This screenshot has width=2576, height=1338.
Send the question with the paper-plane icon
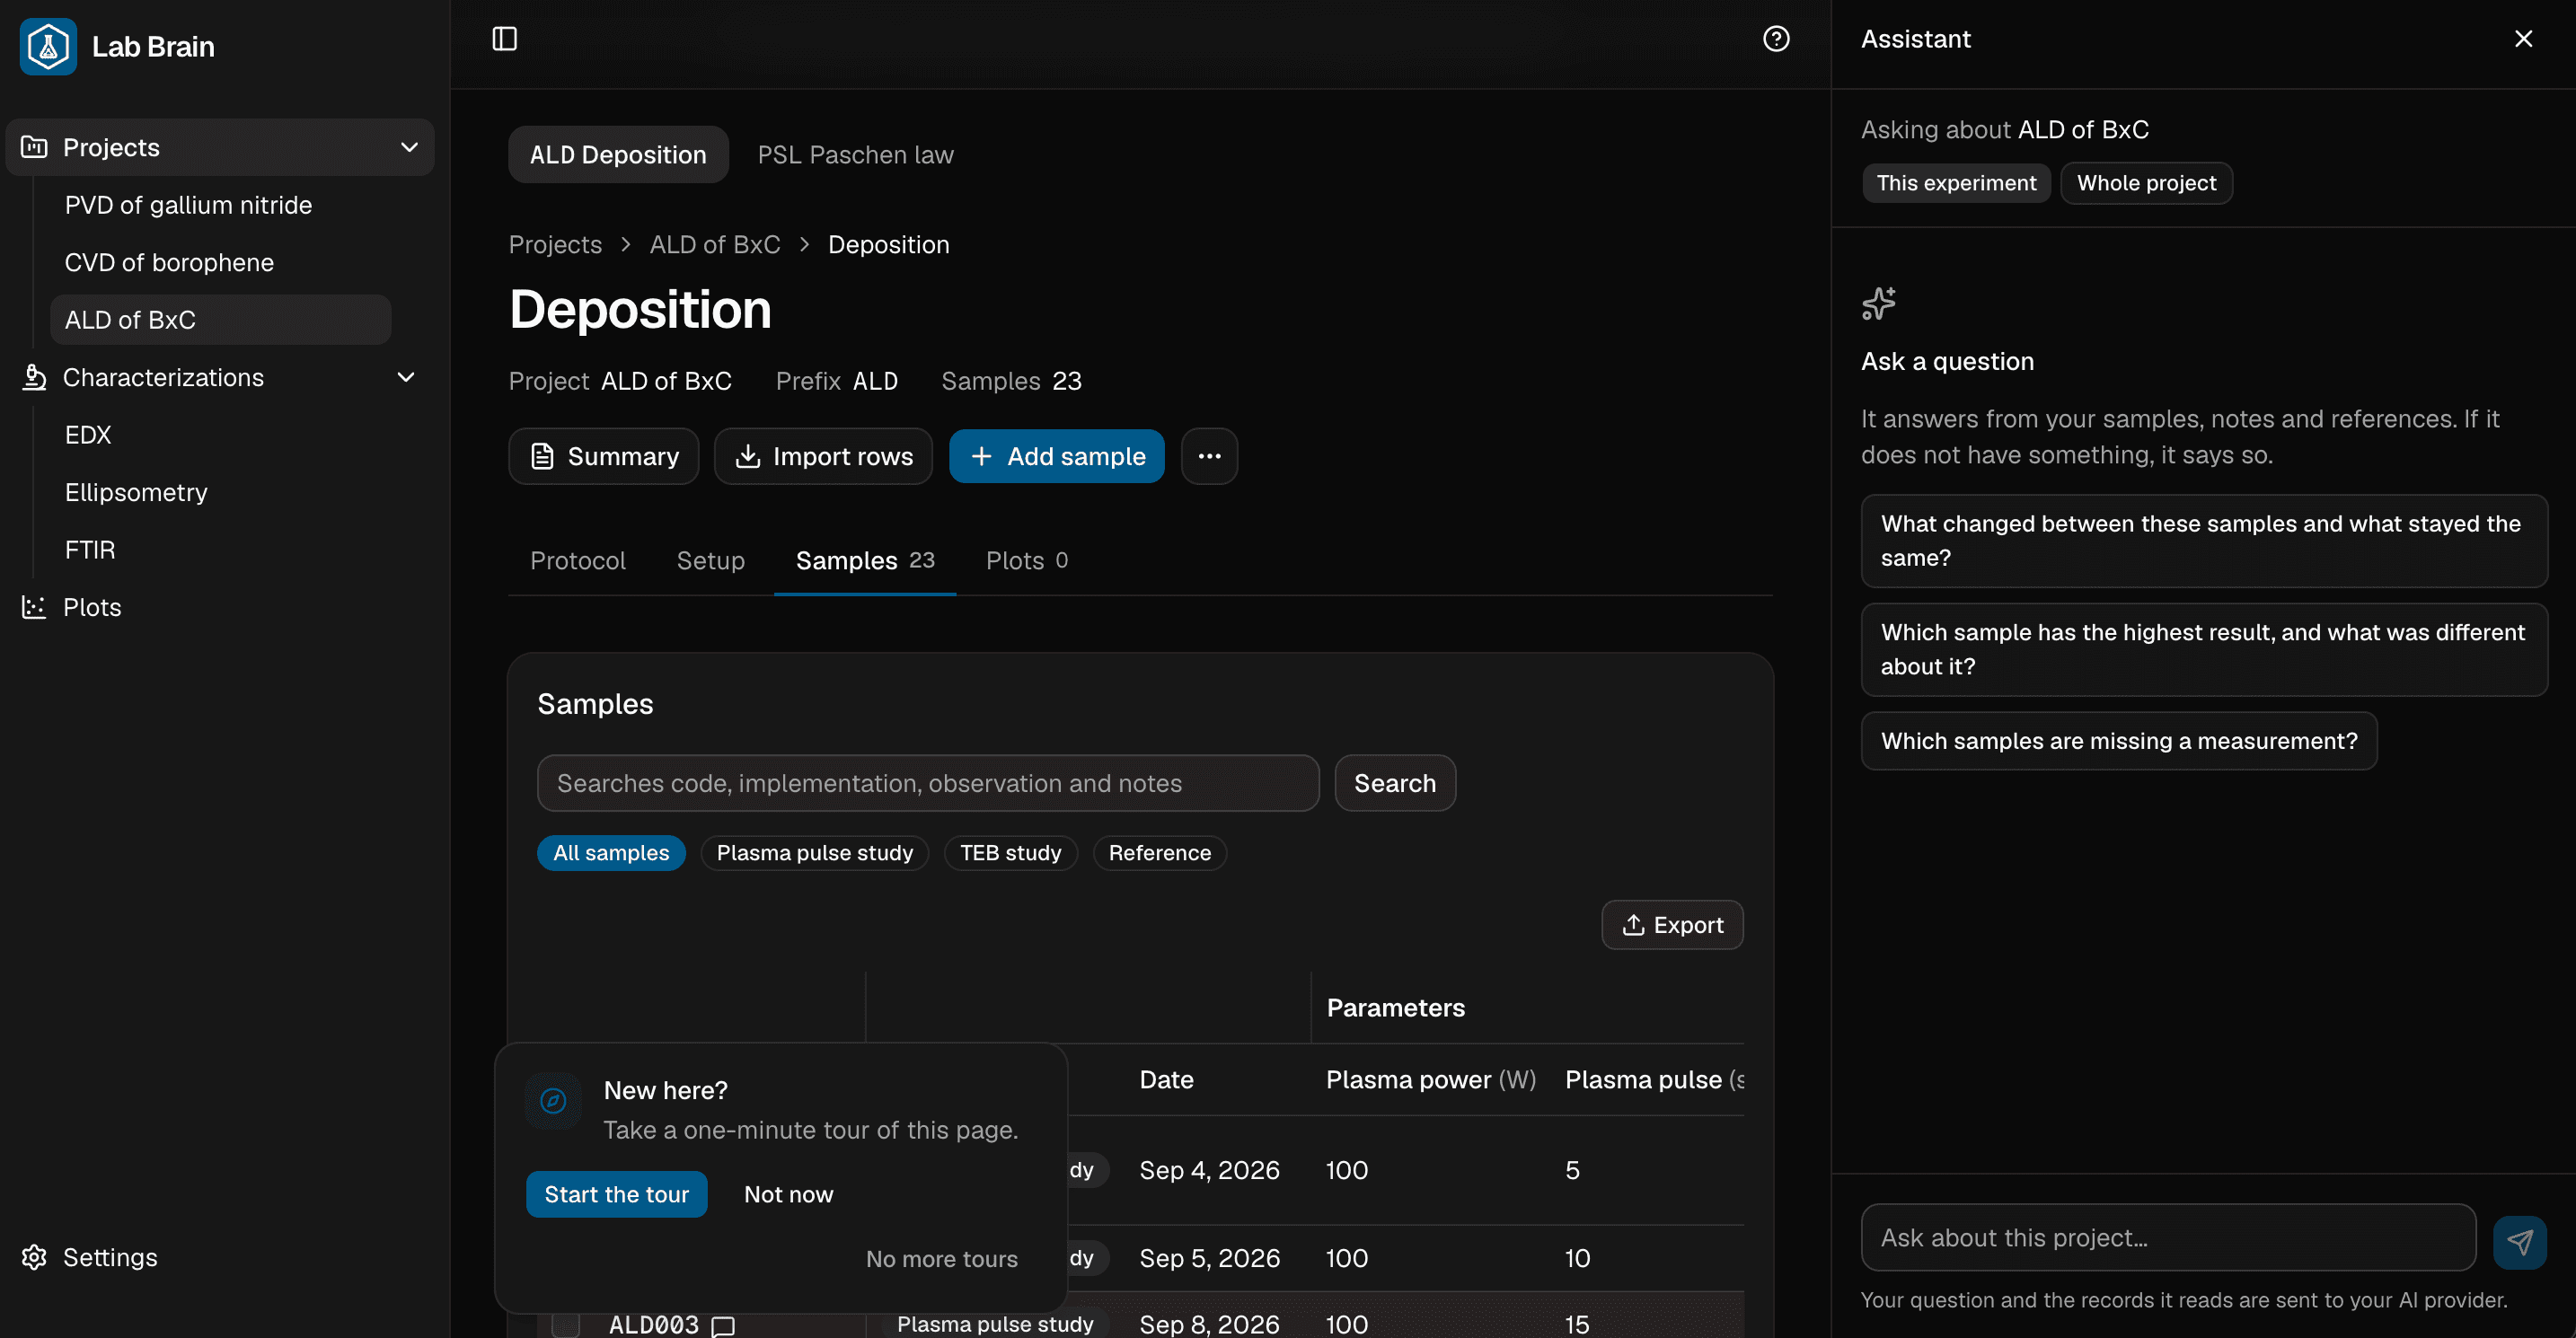2519,1242
